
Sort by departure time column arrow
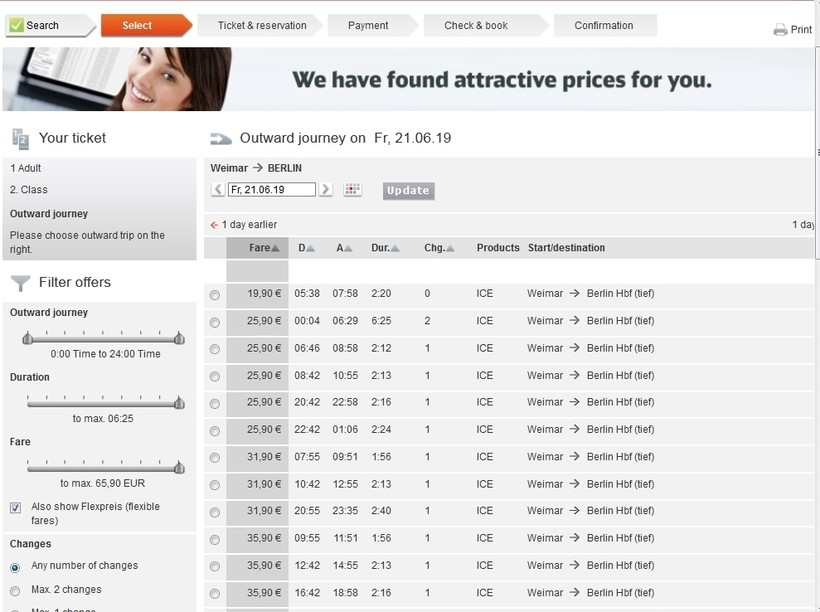point(311,248)
